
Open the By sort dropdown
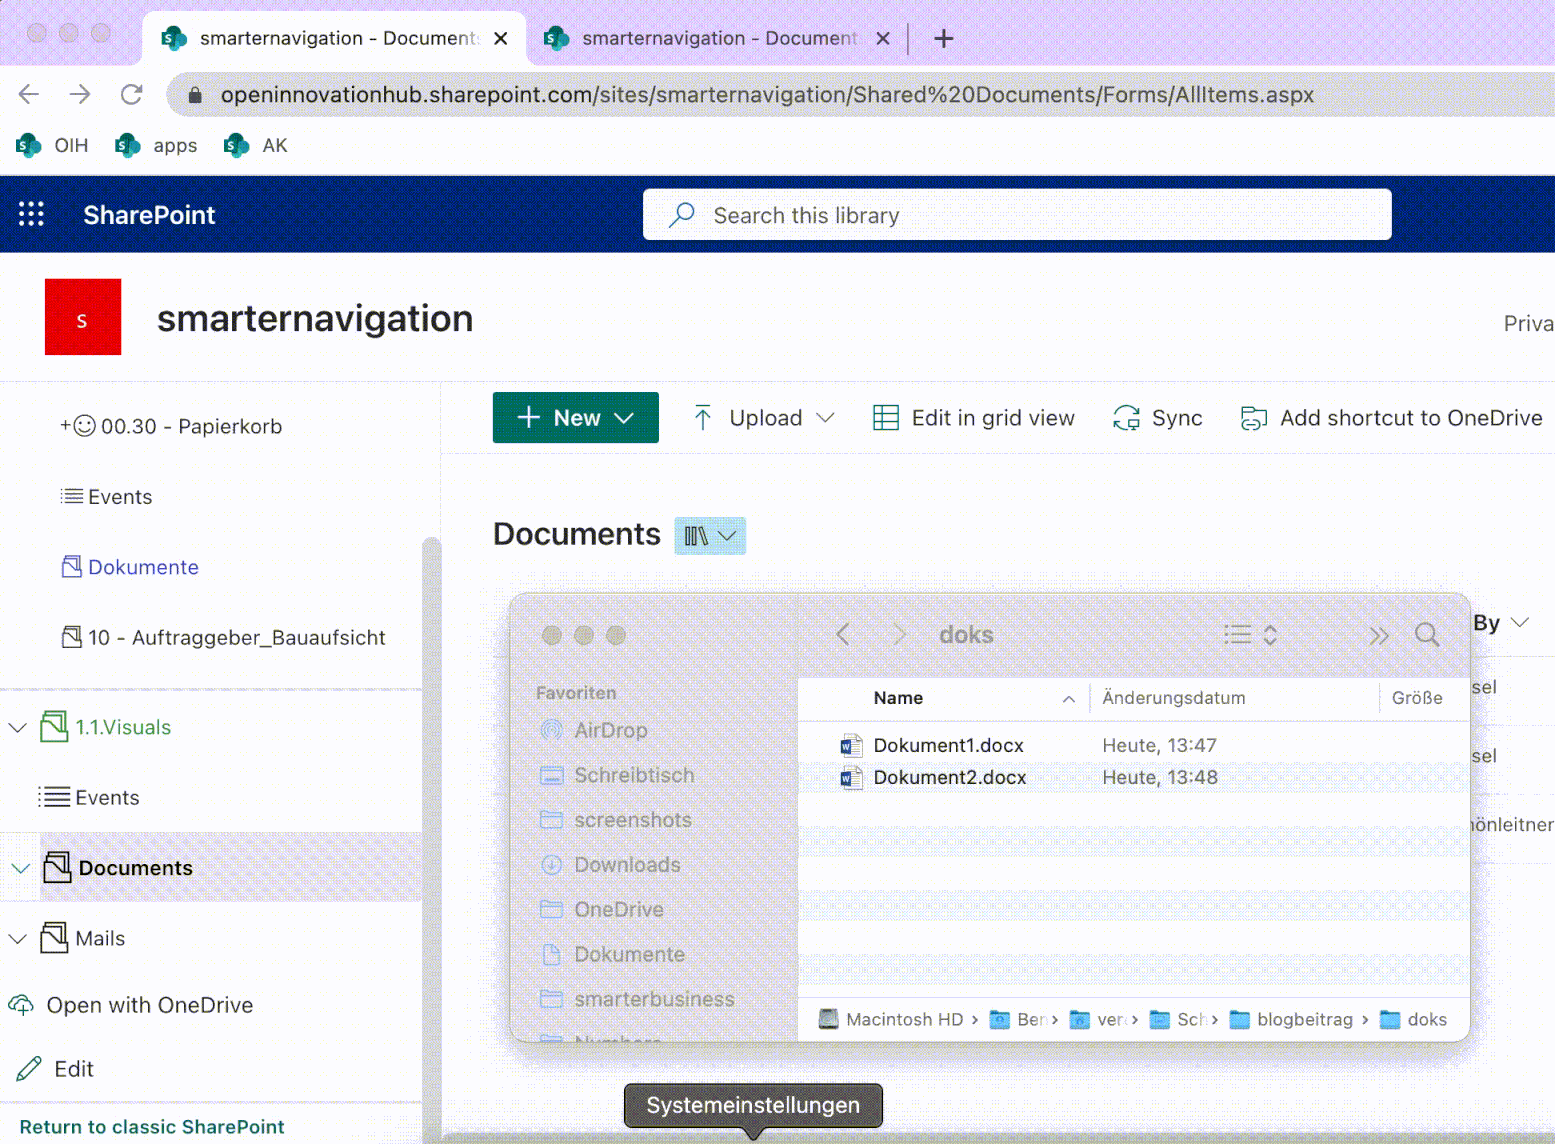[x=1521, y=622]
